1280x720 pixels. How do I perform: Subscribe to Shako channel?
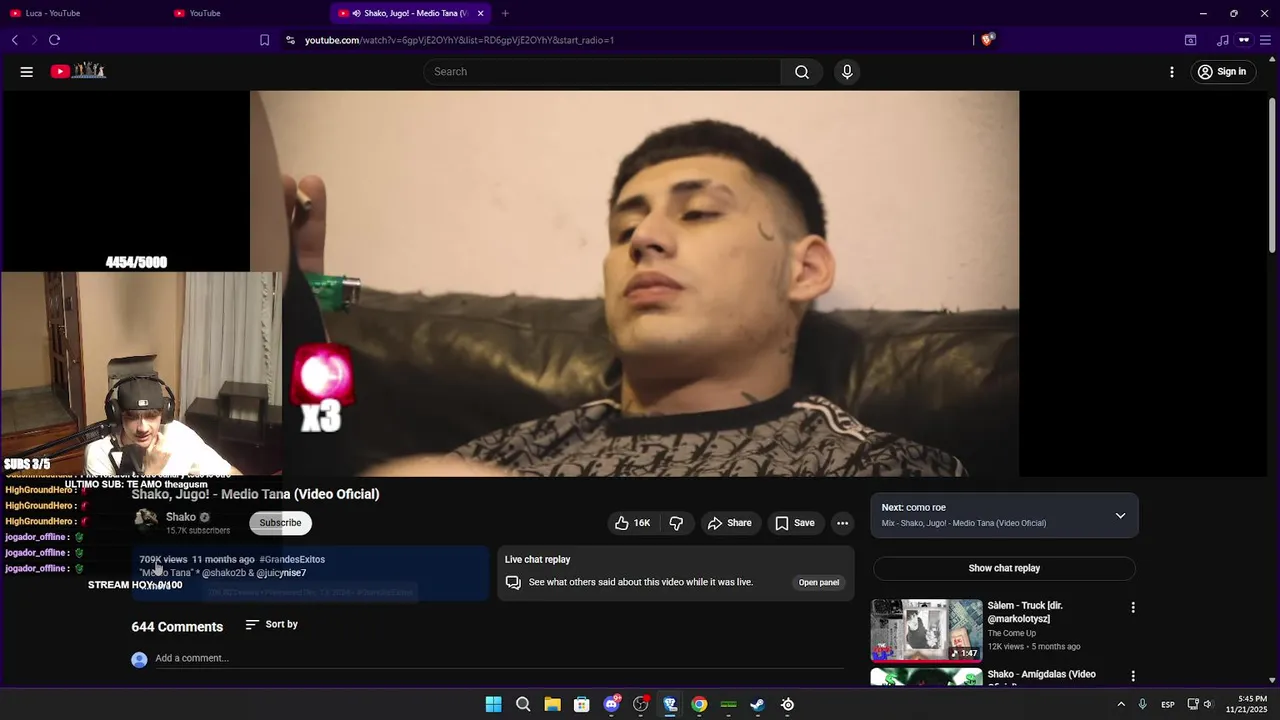[280, 523]
